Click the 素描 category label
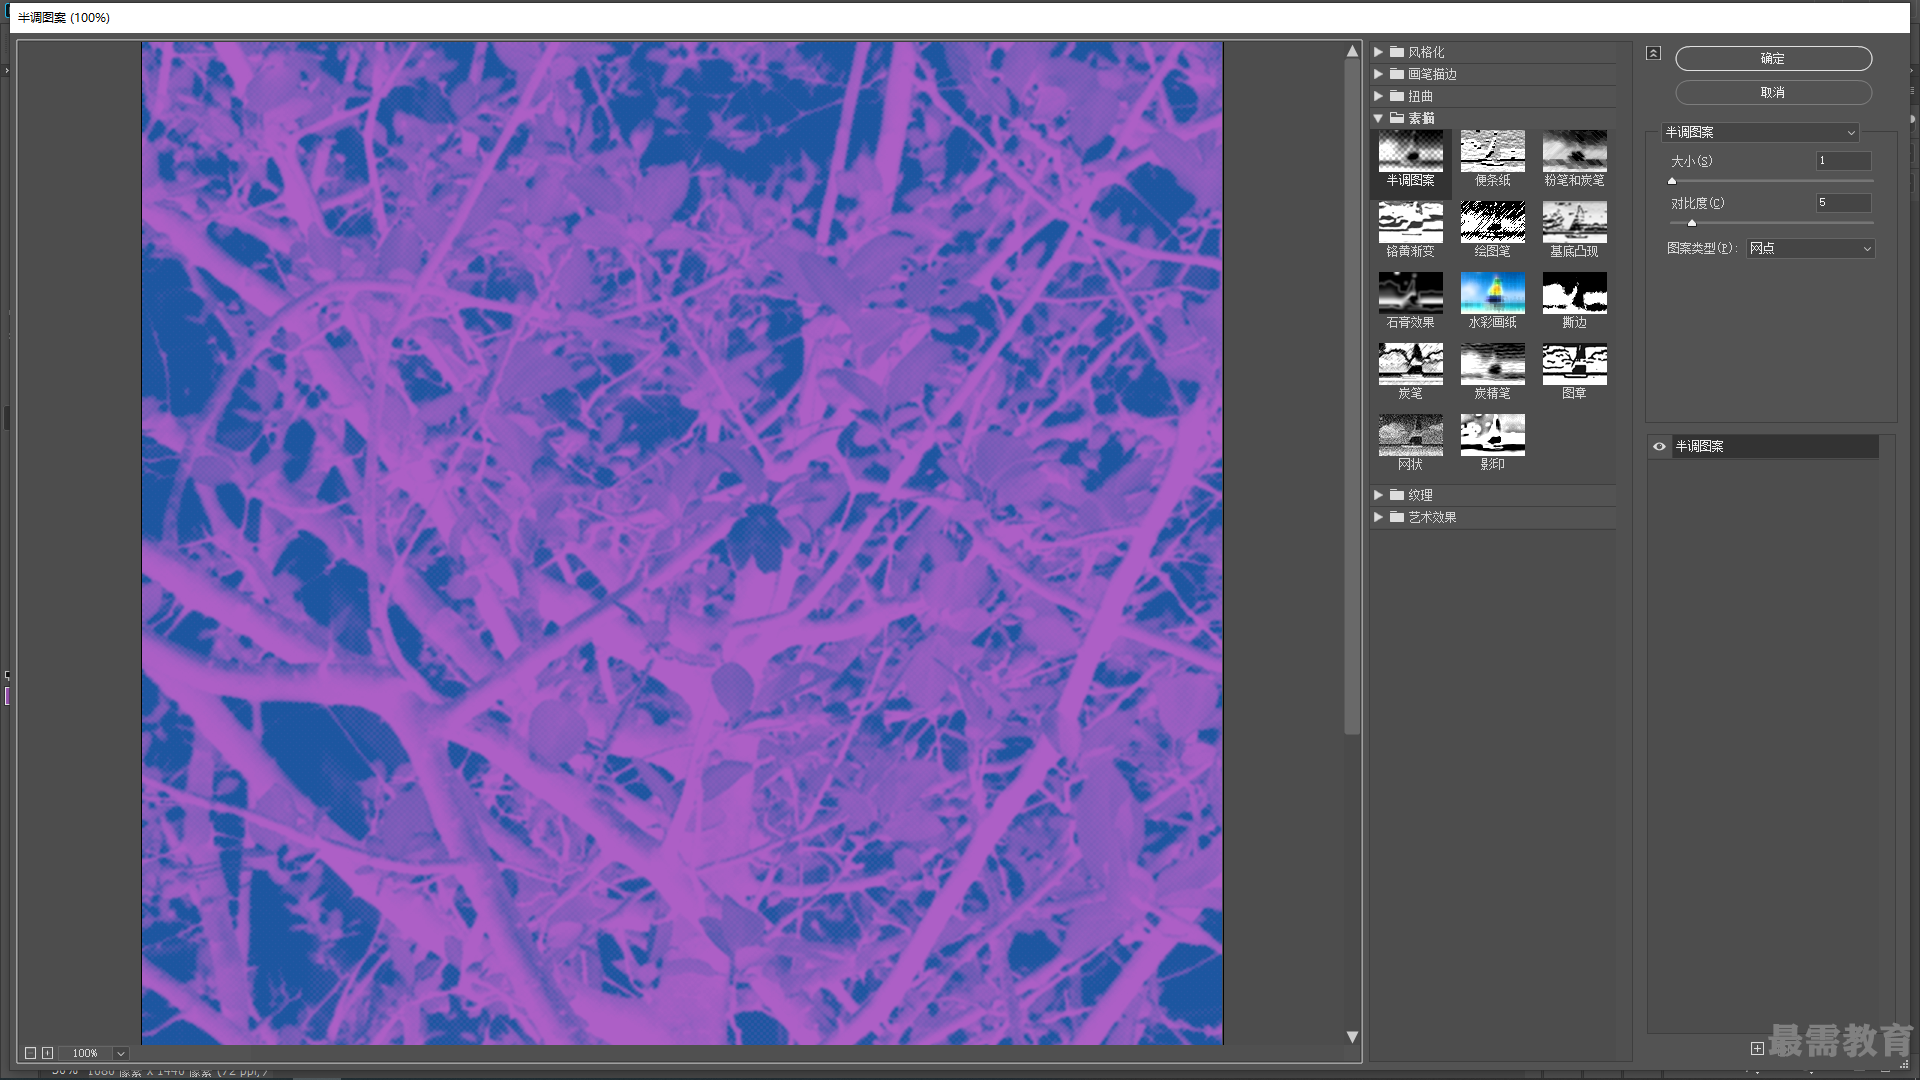 [x=1421, y=118]
